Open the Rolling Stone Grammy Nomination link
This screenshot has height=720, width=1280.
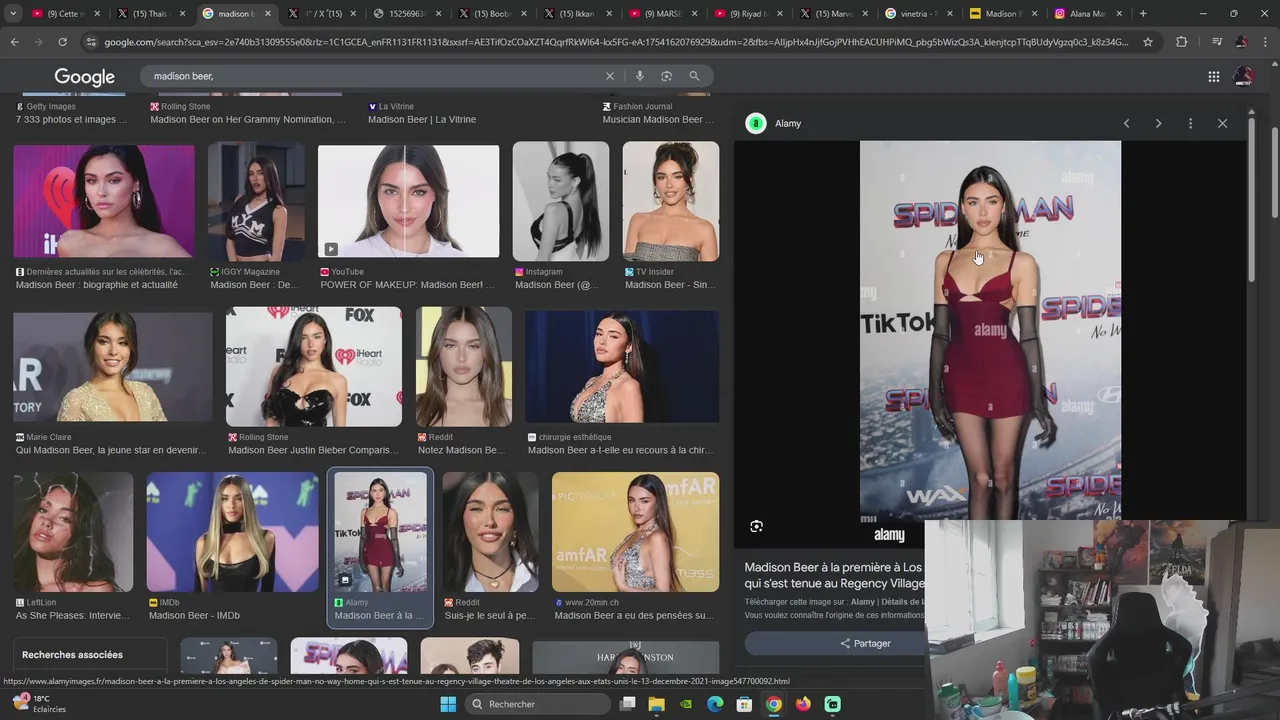pyautogui.click(x=248, y=120)
